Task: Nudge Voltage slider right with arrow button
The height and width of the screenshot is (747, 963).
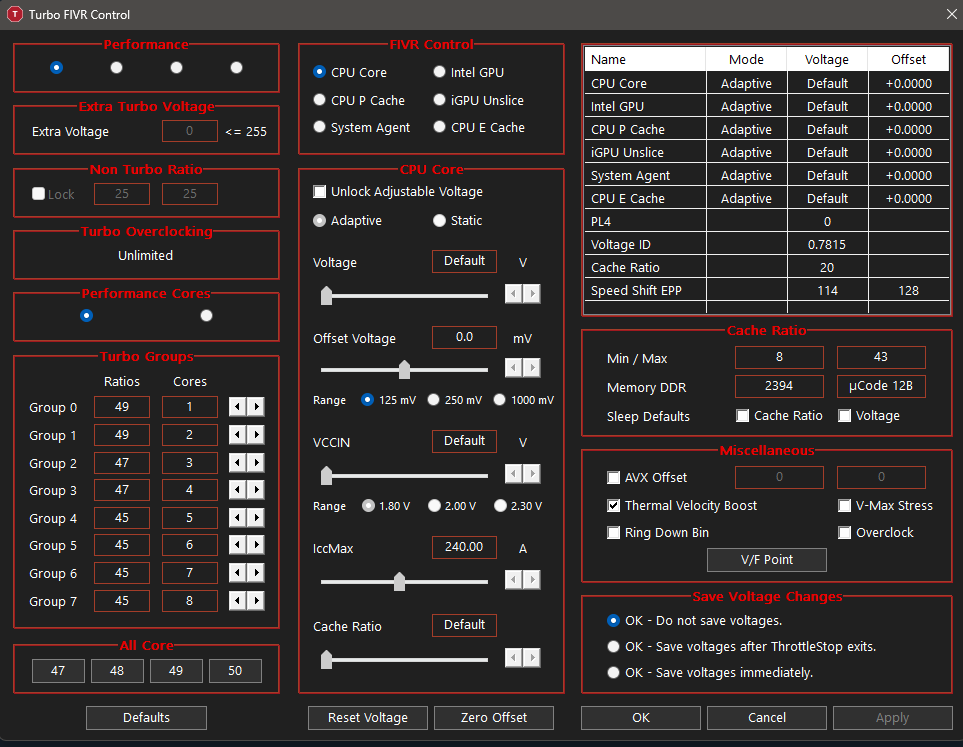Action: coord(532,294)
